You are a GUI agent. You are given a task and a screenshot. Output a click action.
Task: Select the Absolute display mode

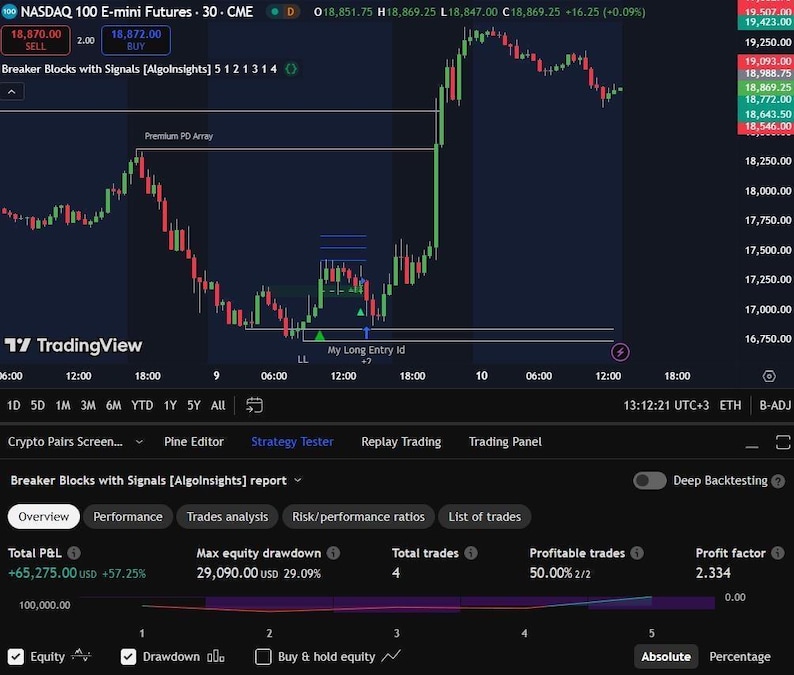coord(666,657)
